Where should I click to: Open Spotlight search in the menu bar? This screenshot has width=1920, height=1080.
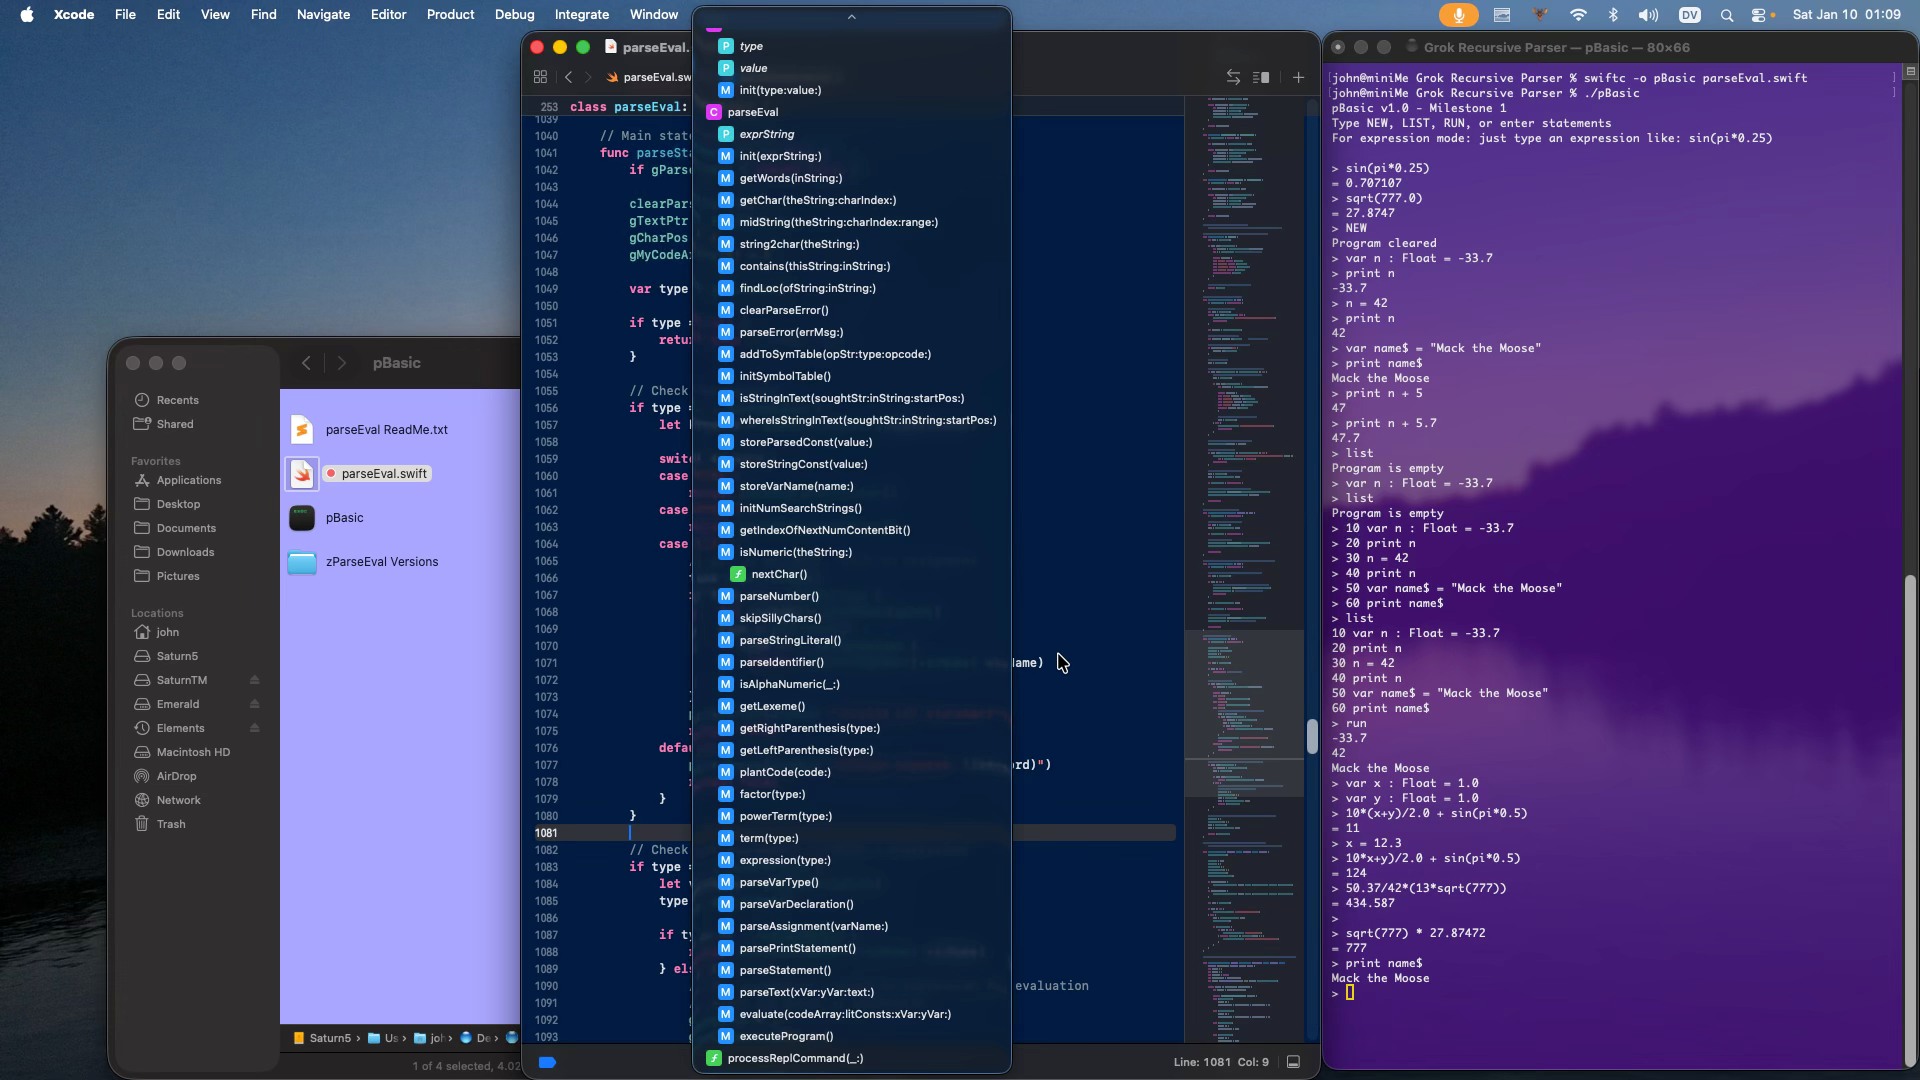(1727, 14)
